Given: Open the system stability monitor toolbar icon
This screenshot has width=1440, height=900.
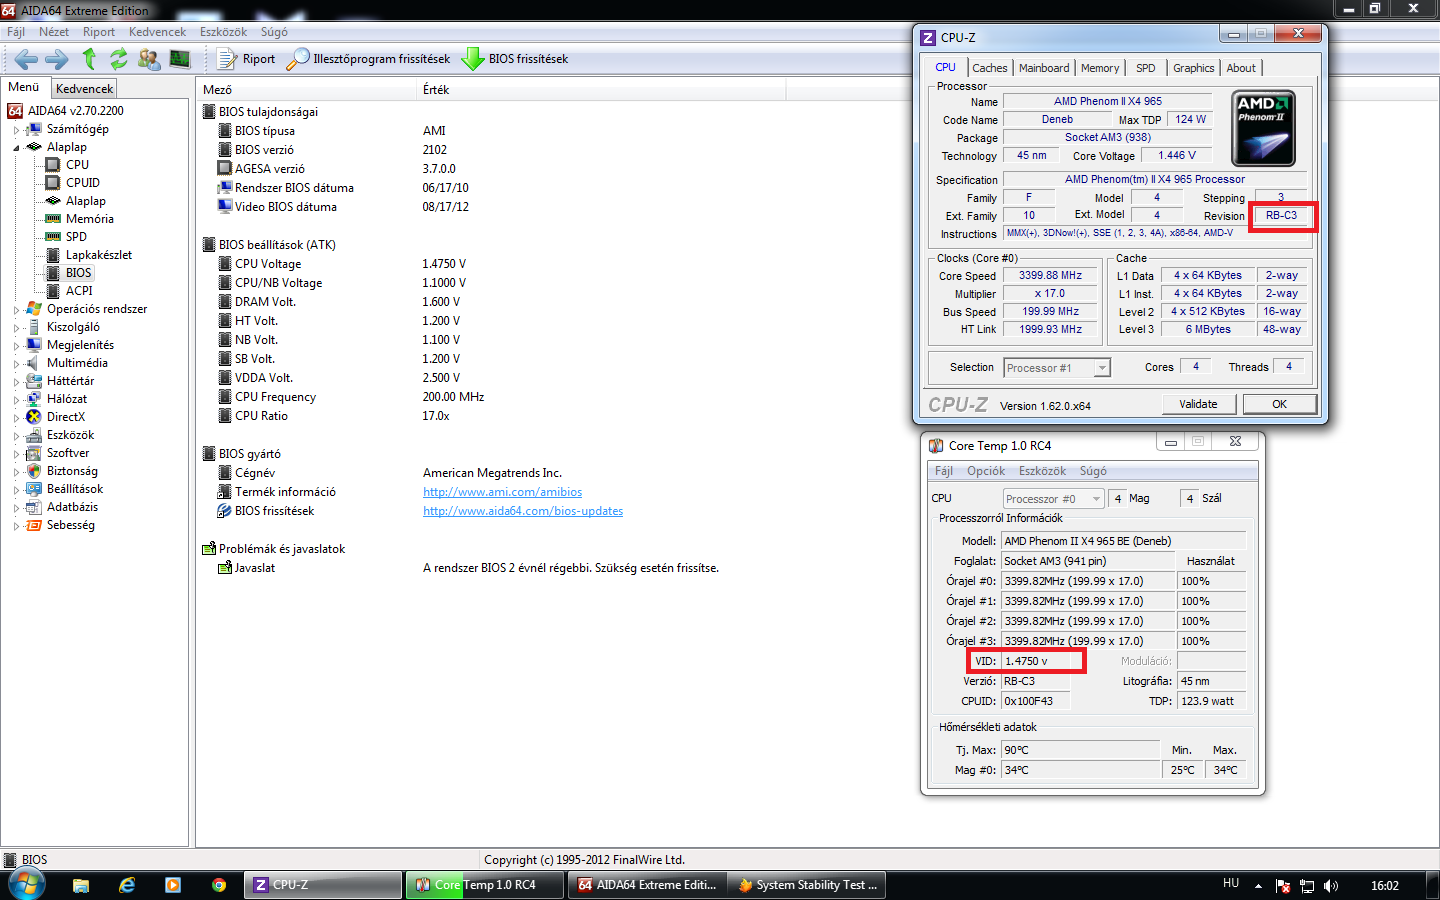Looking at the screenshot, I should point(179,59).
